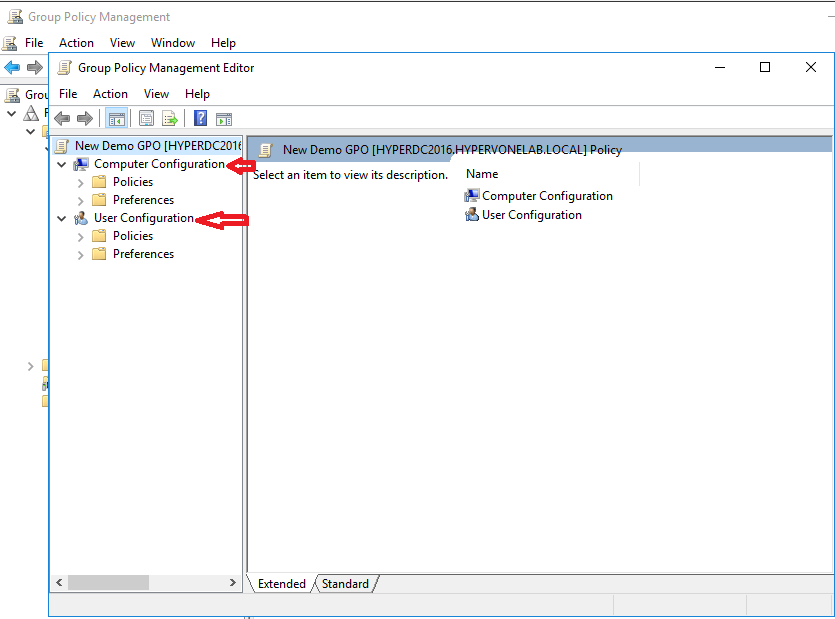
Task: Expand Preferences under User Configuration
Action: [x=80, y=253]
